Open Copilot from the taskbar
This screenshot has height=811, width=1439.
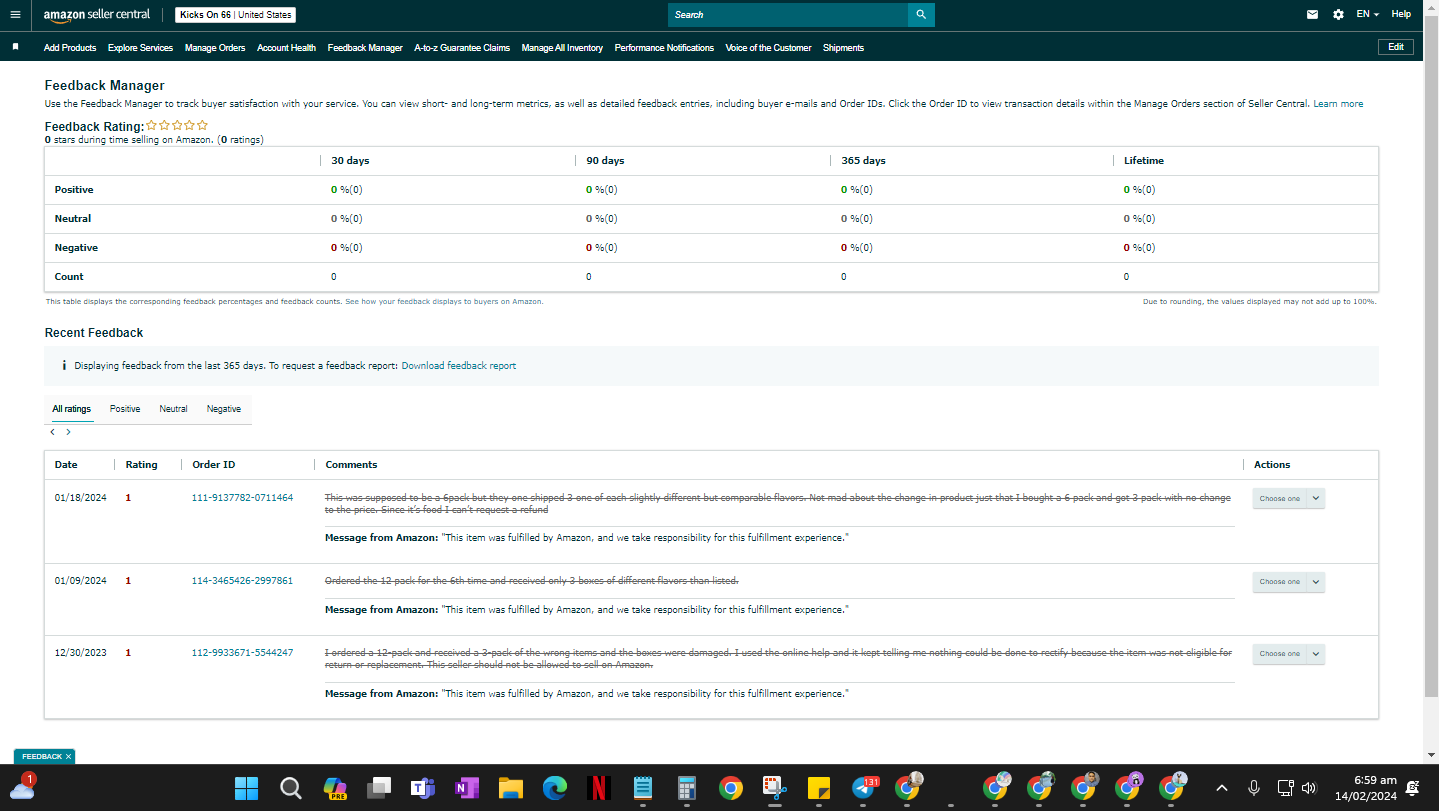coord(335,789)
